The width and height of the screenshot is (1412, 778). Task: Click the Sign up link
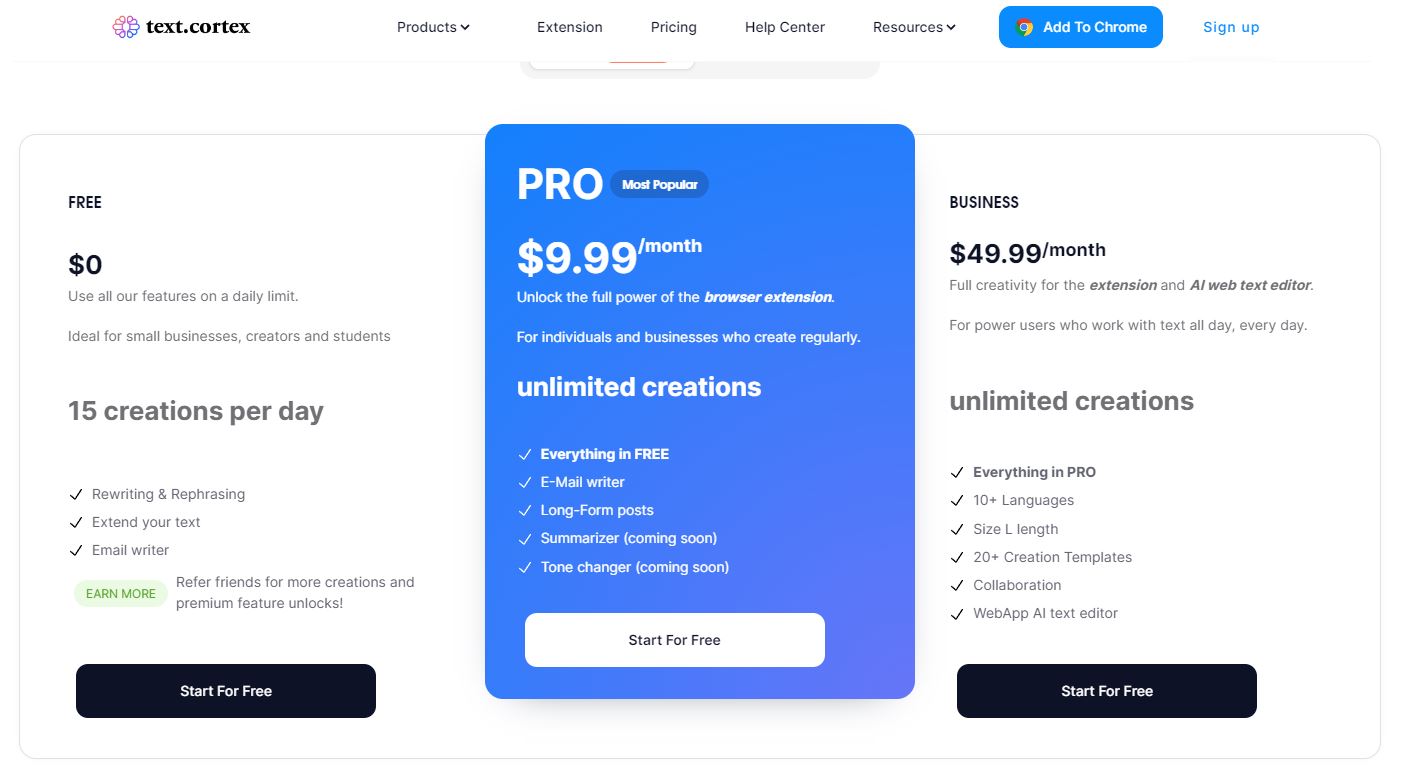[x=1231, y=27]
